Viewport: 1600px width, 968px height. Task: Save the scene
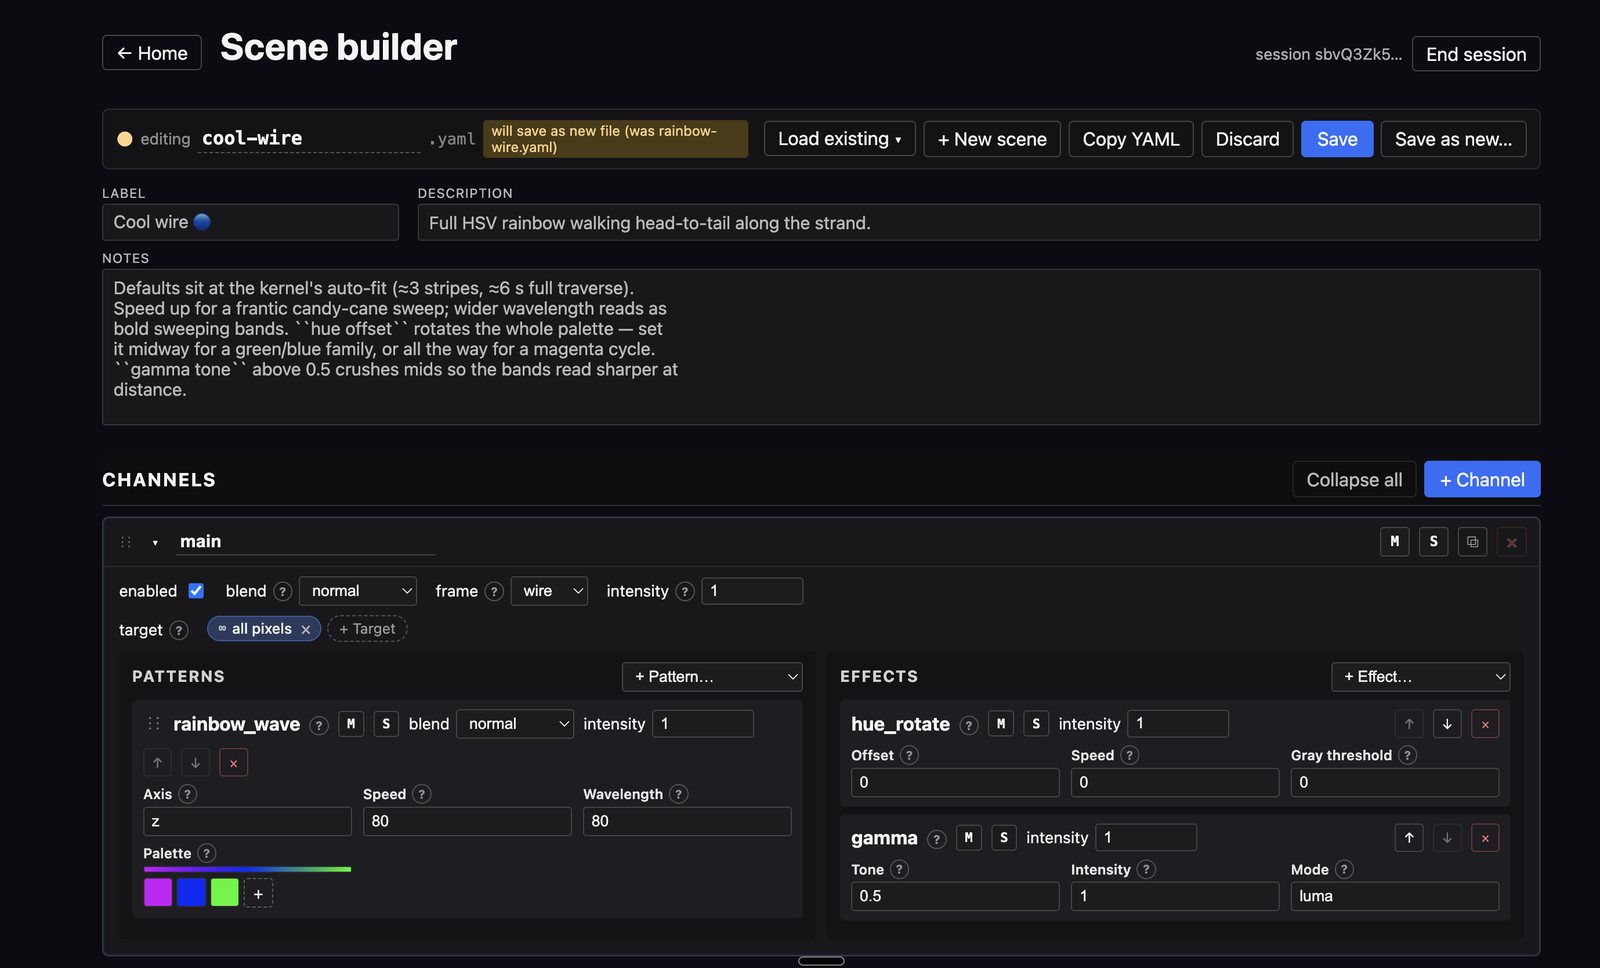(1337, 139)
